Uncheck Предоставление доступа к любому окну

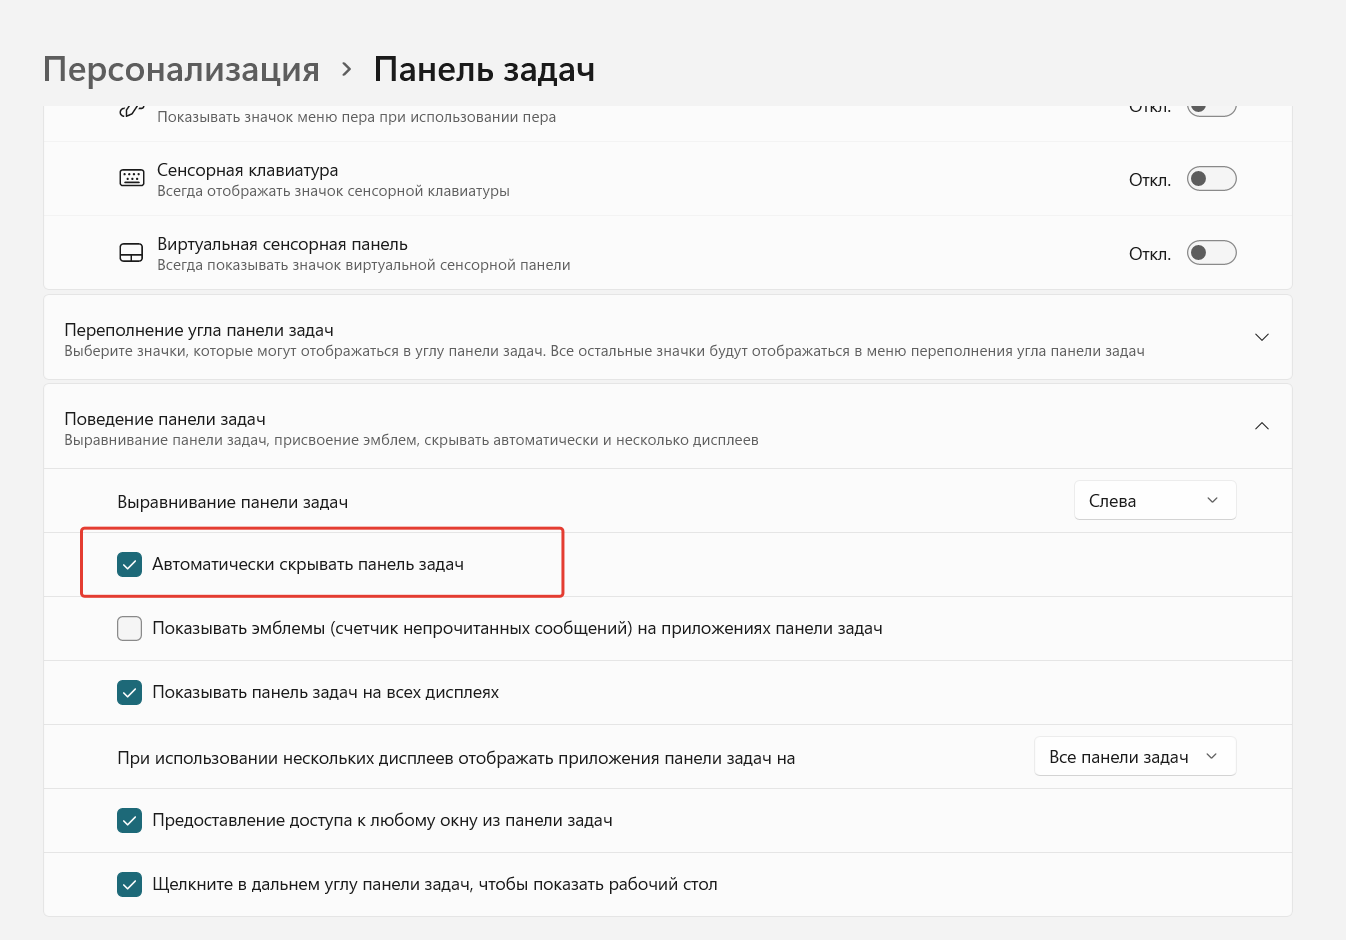[x=129, y=820]
